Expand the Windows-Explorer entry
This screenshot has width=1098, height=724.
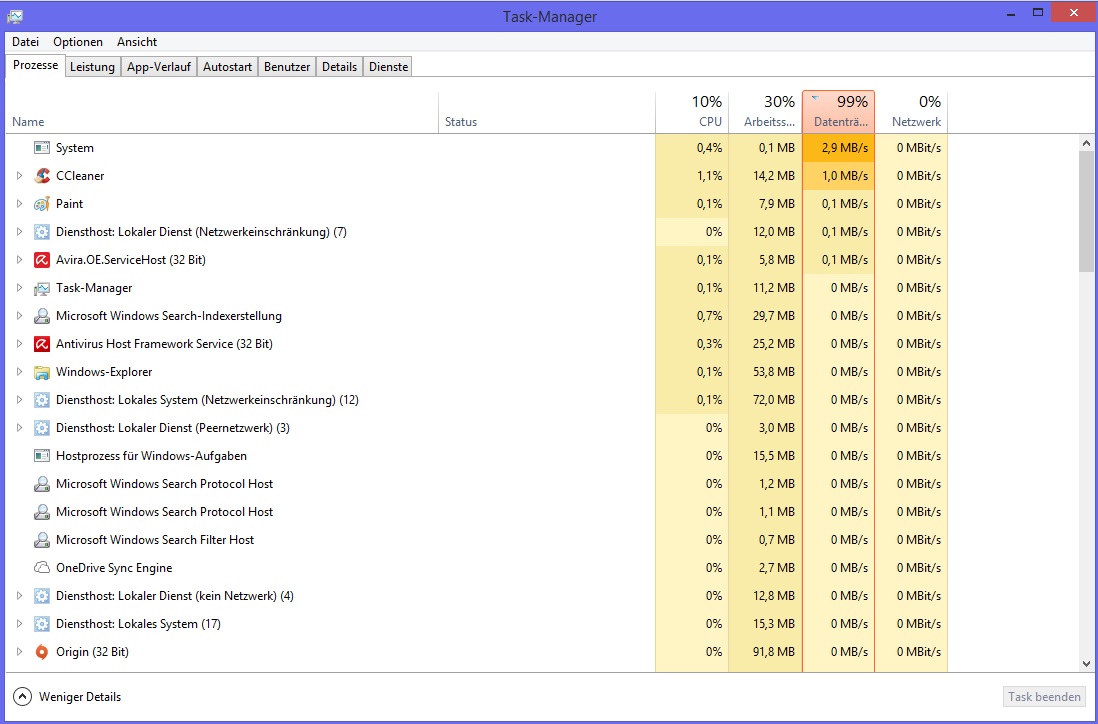20,372
